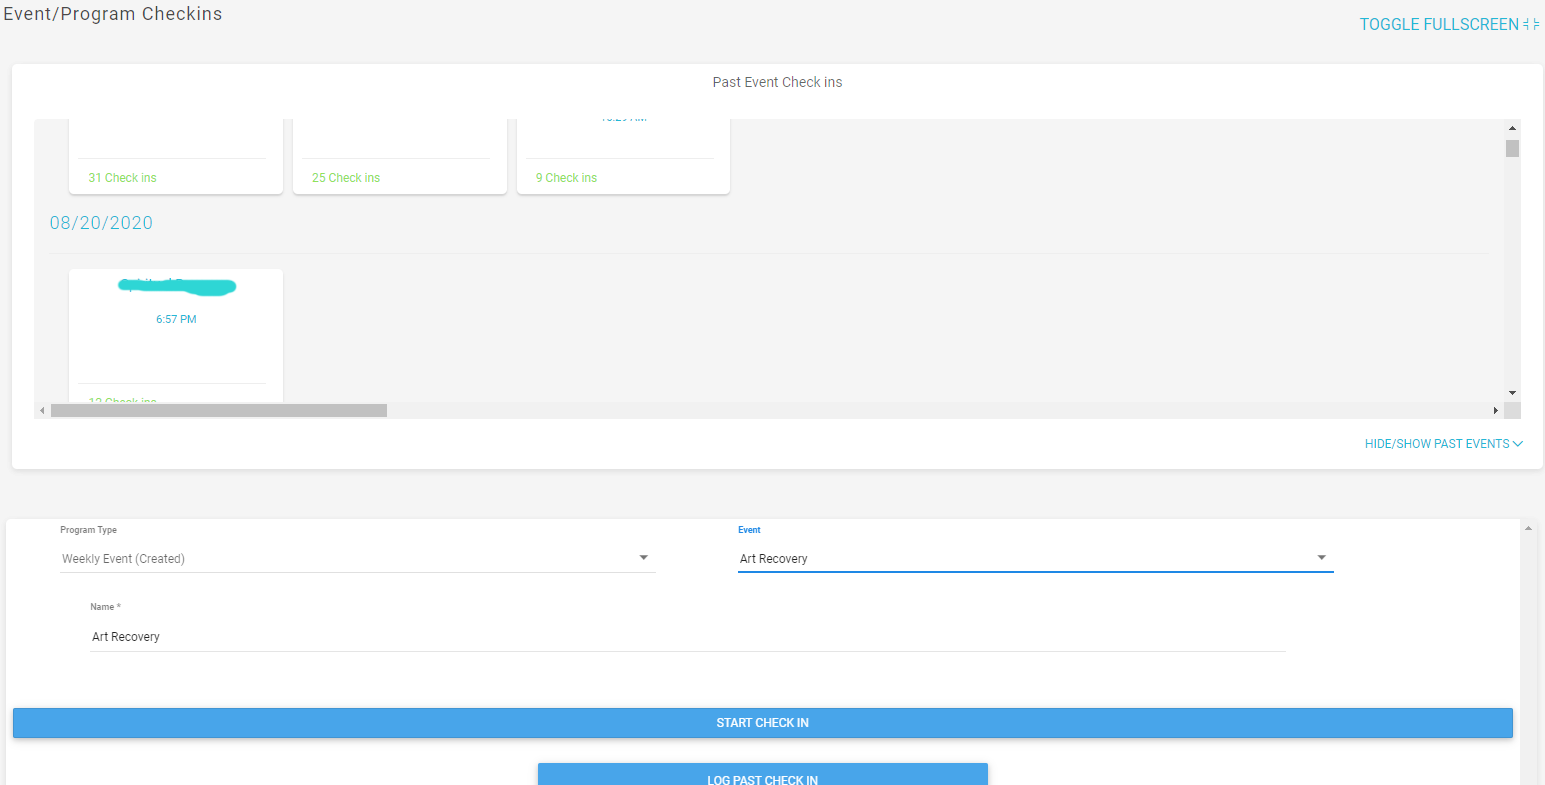
Task: Click the right arrow of the events scrollbar
Action: [x=1496, y=409]
